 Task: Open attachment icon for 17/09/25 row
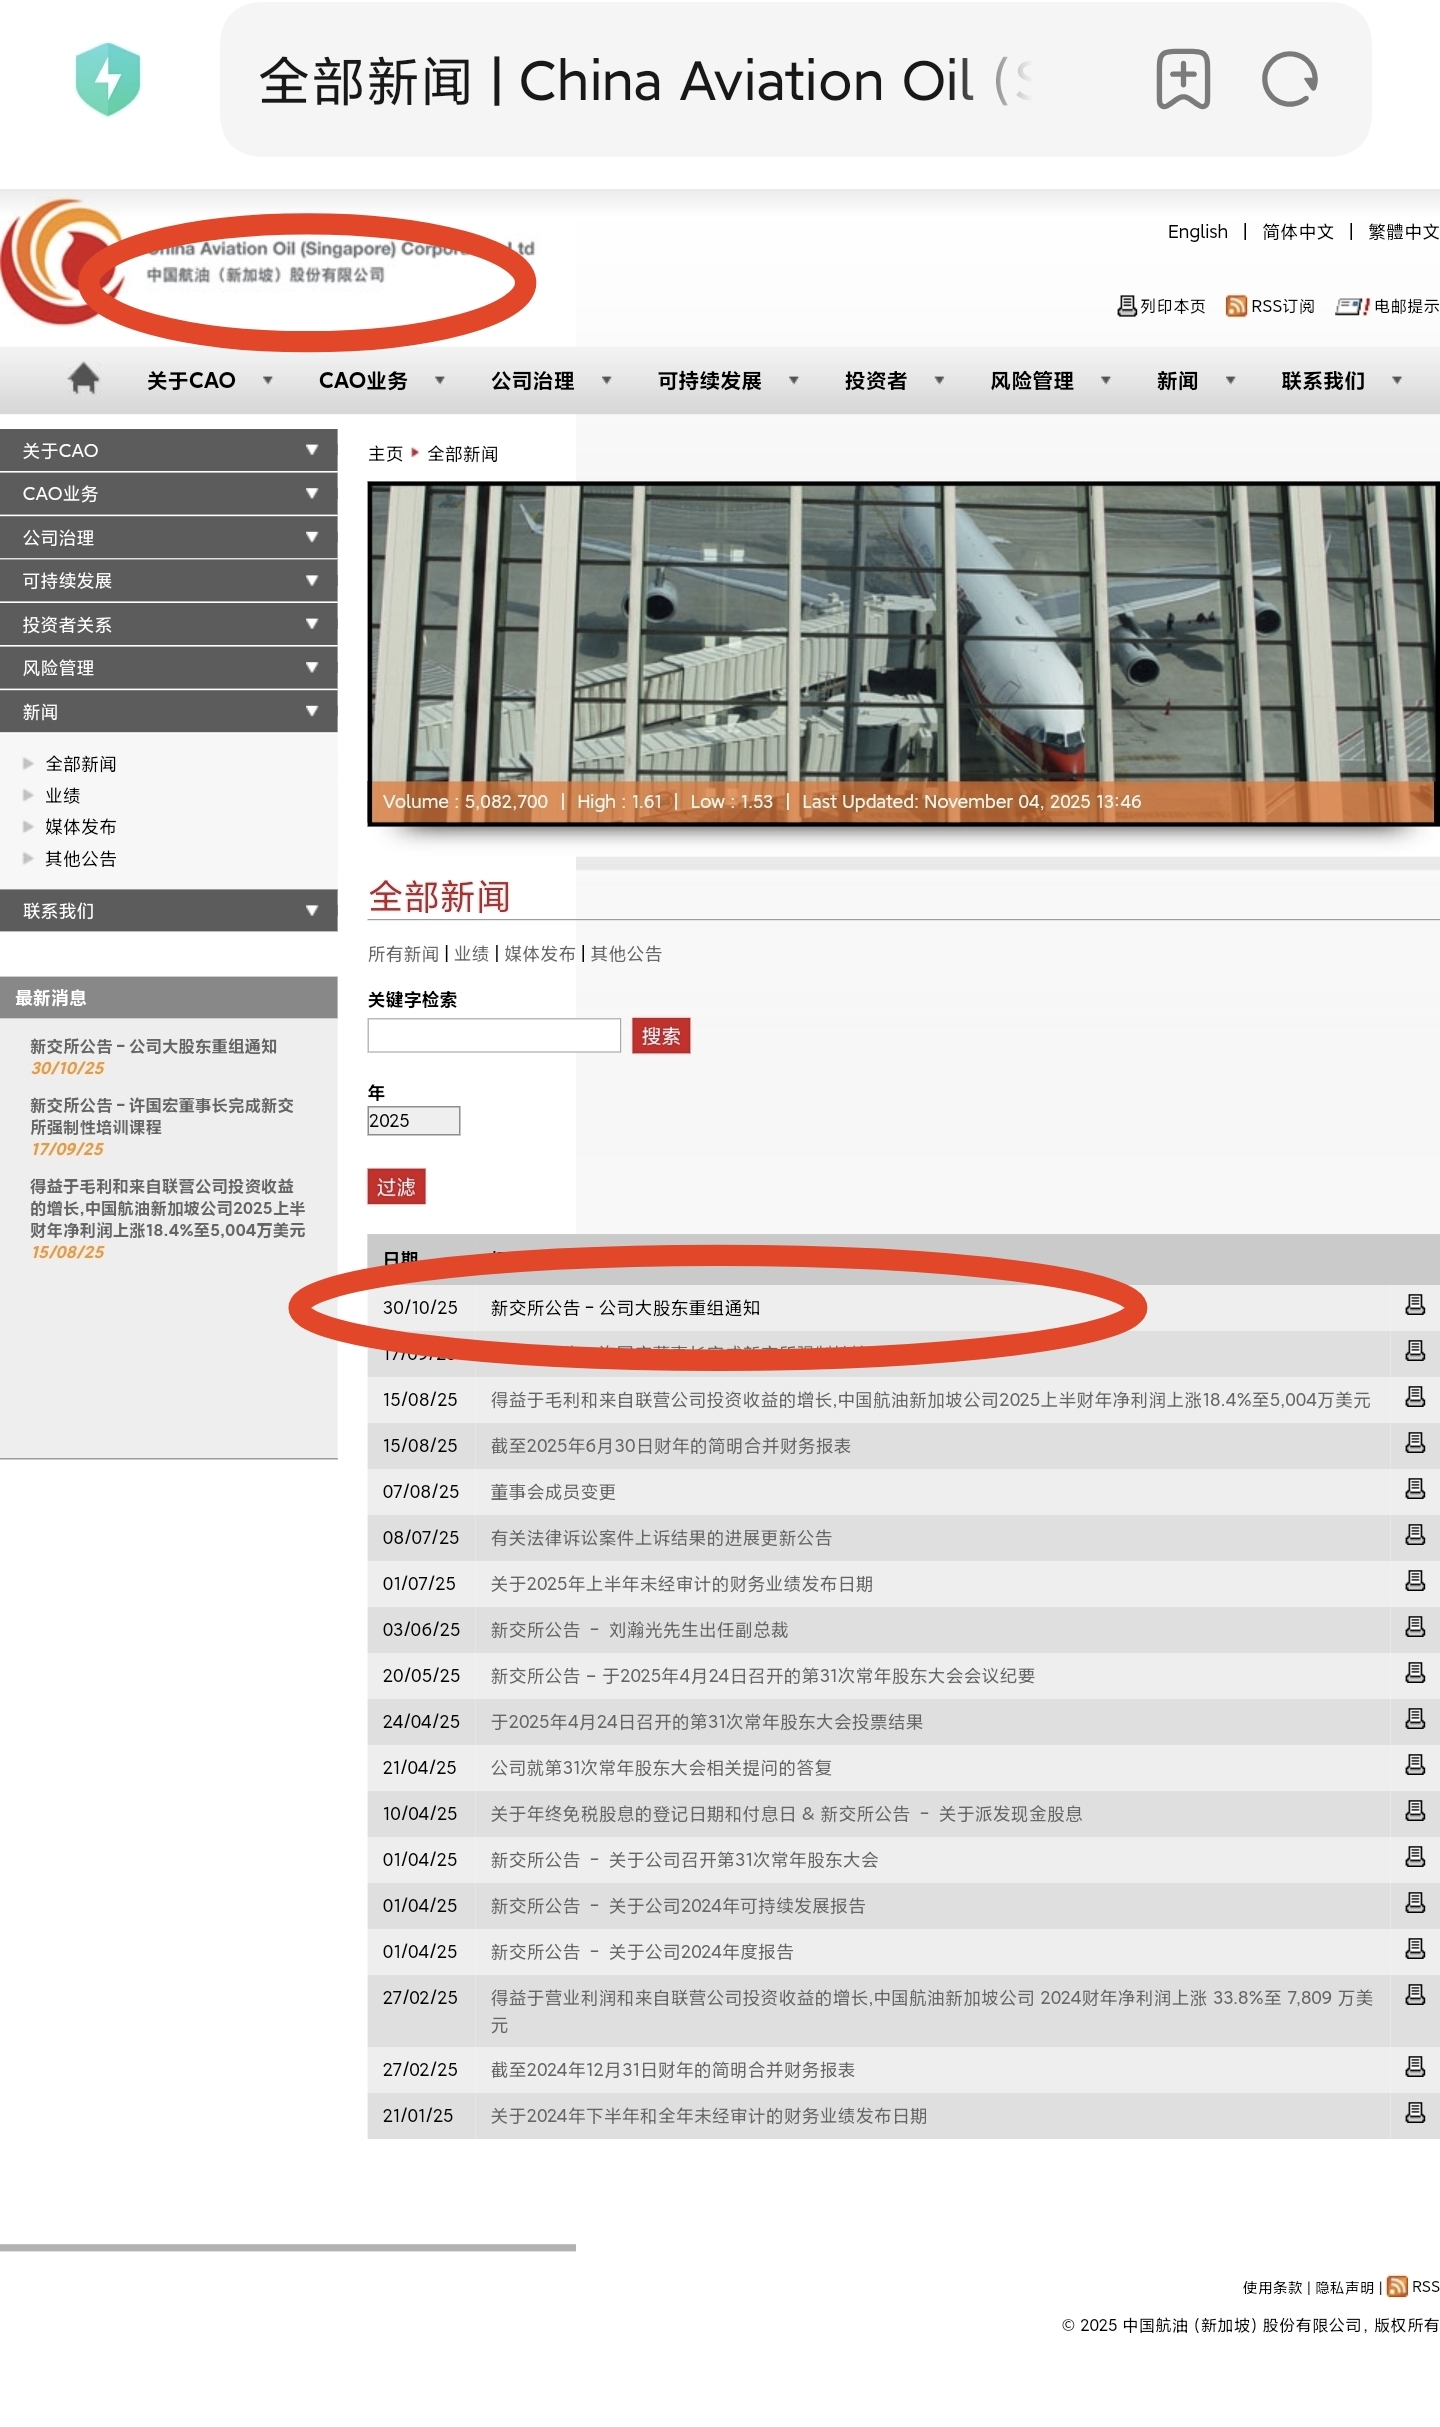pyautogui.click(x=1415, y=1351)
